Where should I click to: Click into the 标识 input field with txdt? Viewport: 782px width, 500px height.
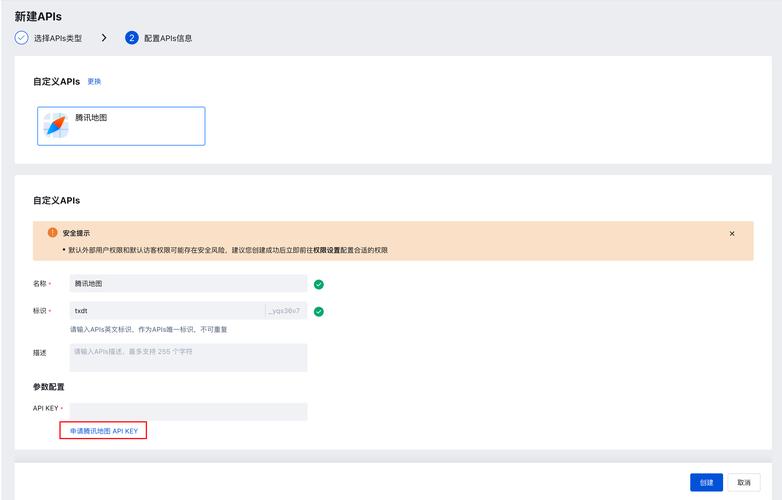coord(167,311)
